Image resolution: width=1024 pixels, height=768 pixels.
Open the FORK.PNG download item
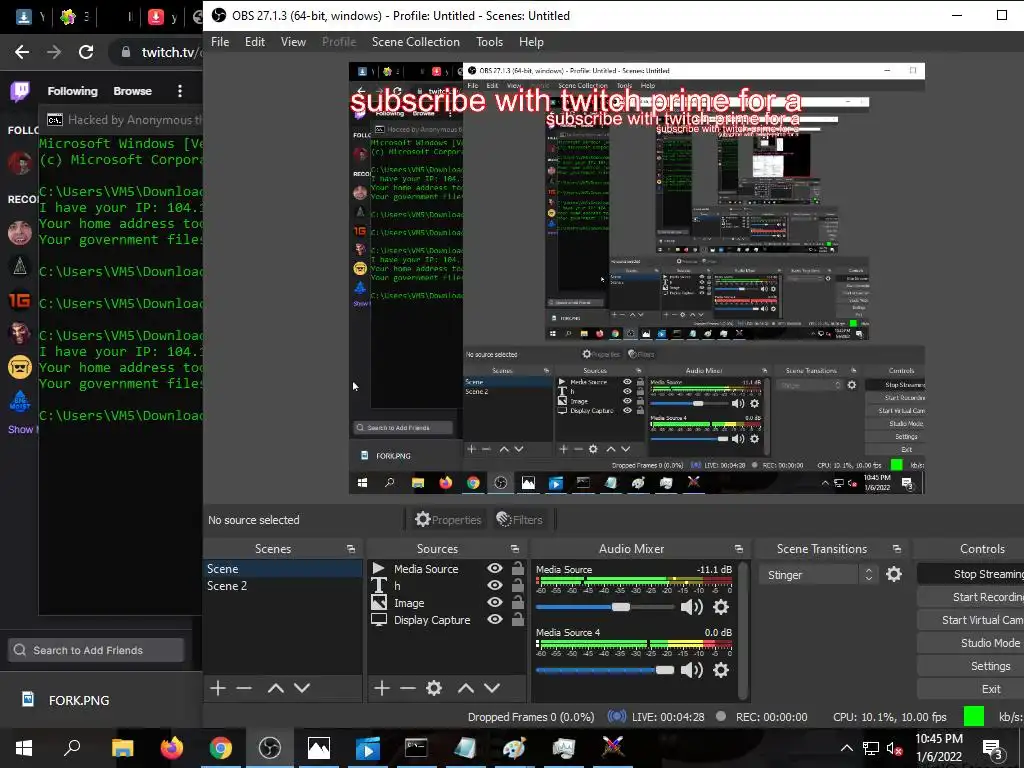point(78,700)
